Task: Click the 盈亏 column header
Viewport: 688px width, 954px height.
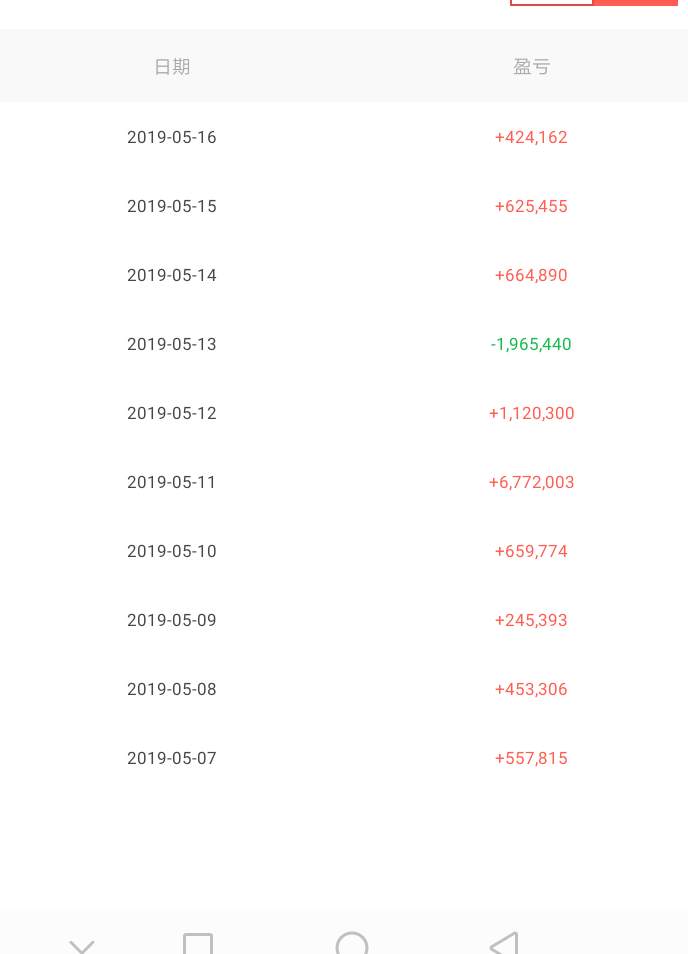Action: pos(531,66)
